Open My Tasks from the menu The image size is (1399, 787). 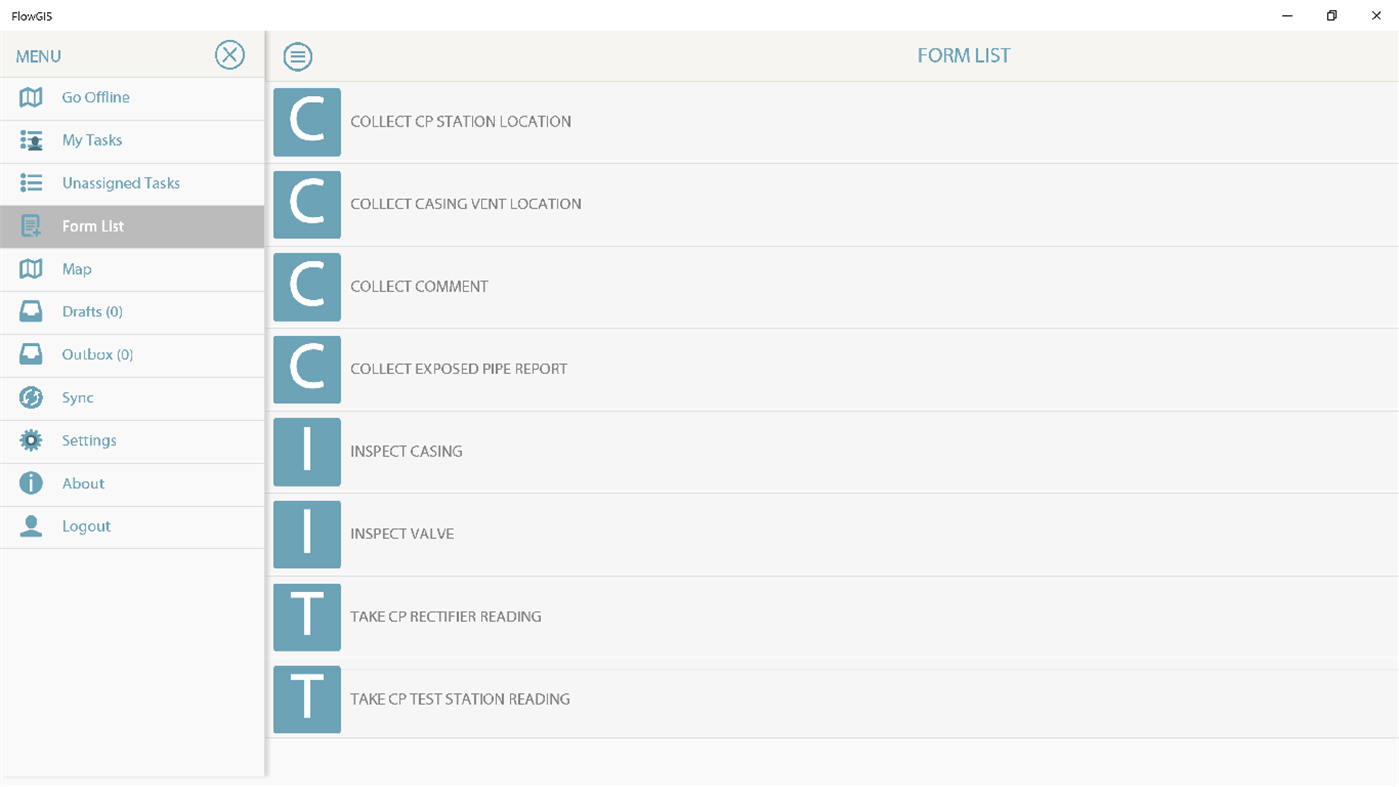click(132, 142)
